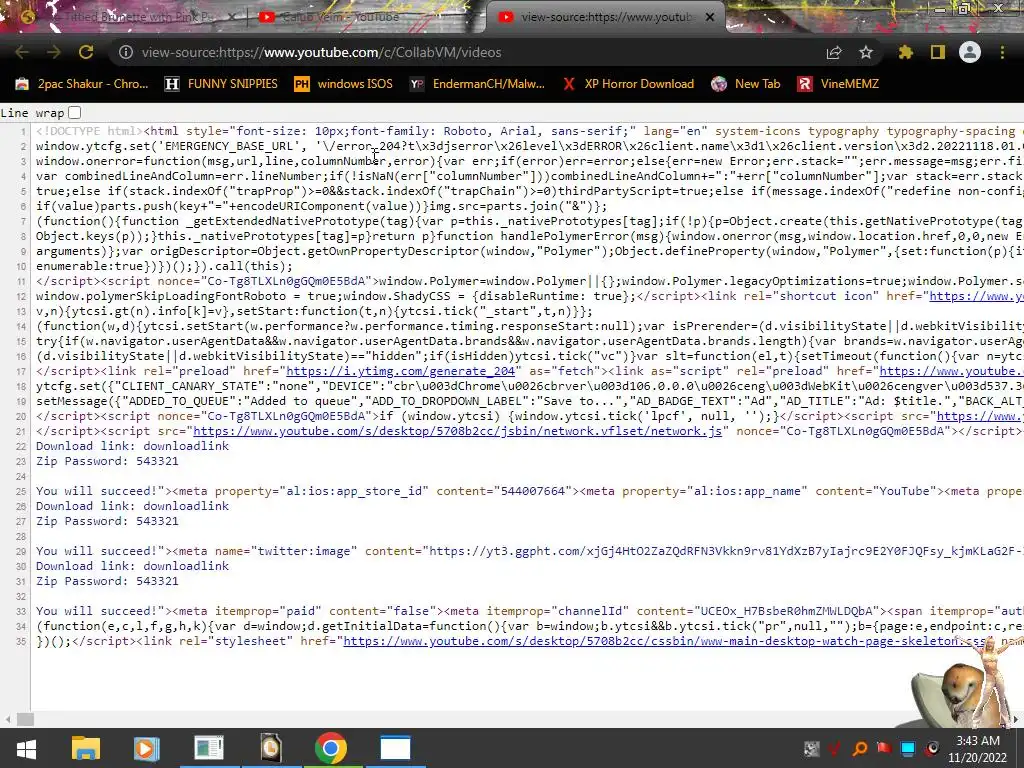Close the view-source tab
1024x768 pixels.
pos(710,17)
